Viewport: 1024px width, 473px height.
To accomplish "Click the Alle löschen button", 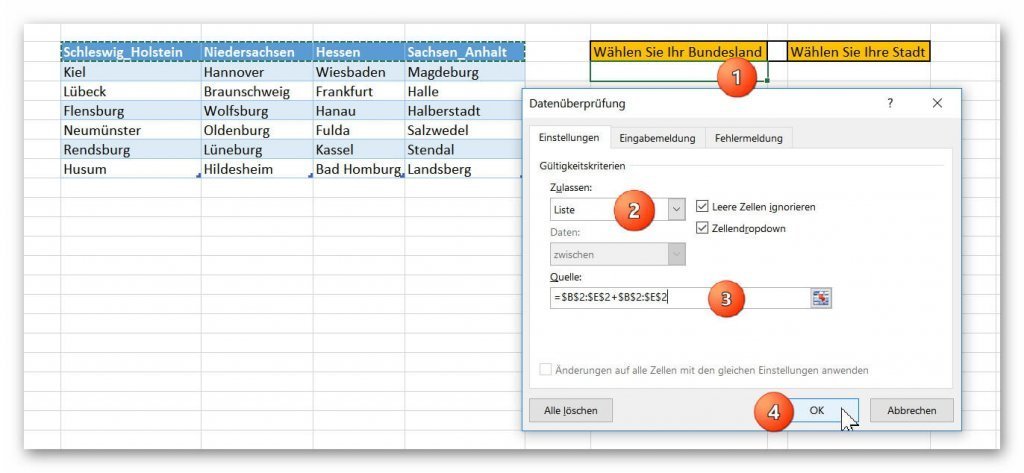I will (571, 410).
